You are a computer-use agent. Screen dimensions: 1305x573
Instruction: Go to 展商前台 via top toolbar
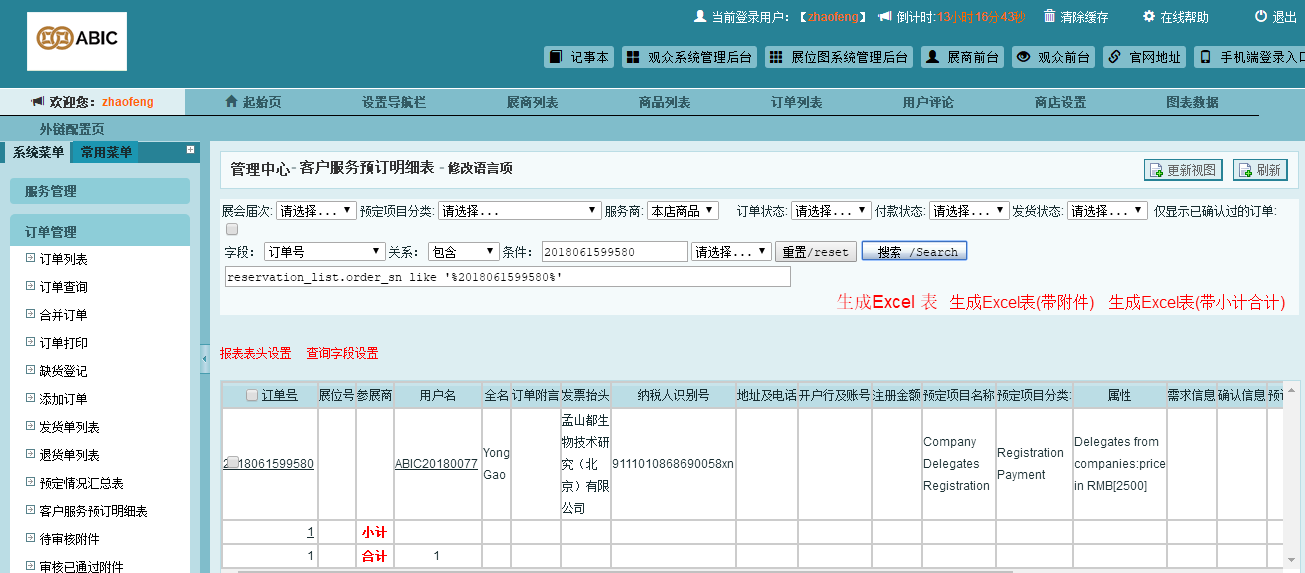[963, 57]
